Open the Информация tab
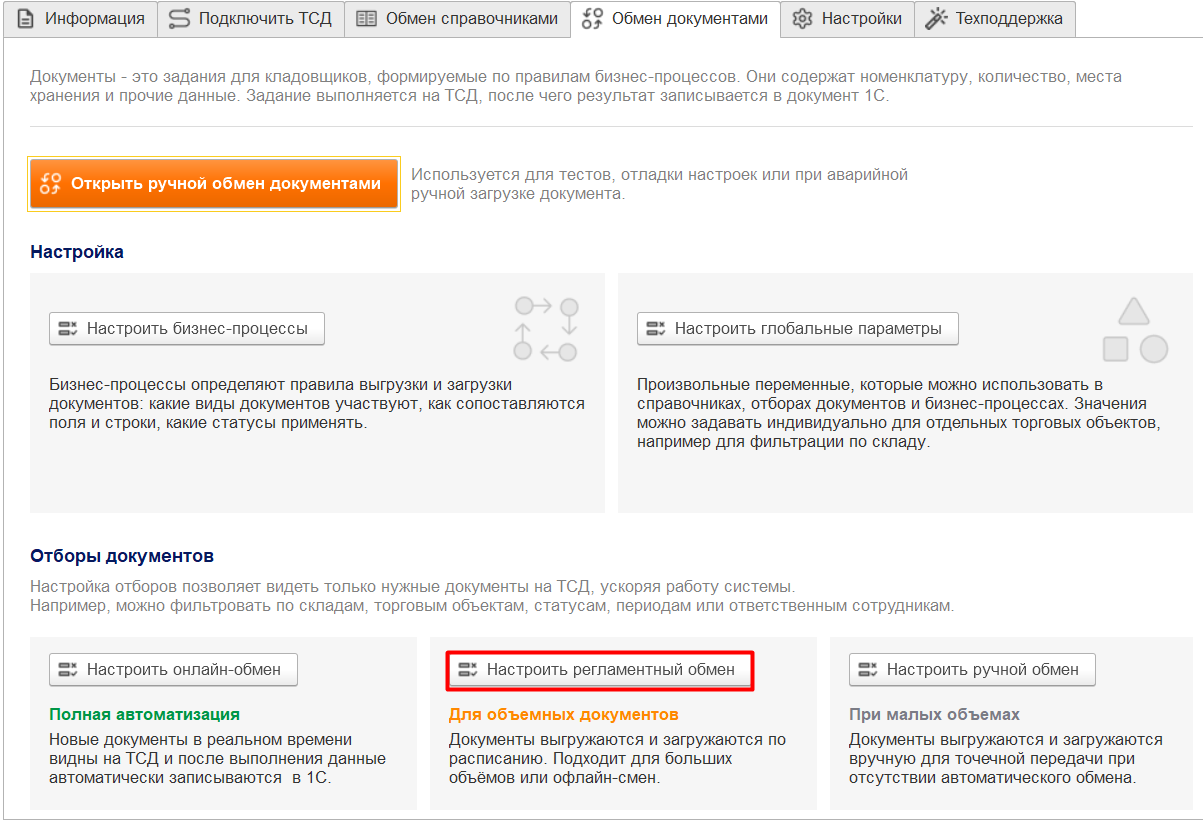 pos(80,19)
